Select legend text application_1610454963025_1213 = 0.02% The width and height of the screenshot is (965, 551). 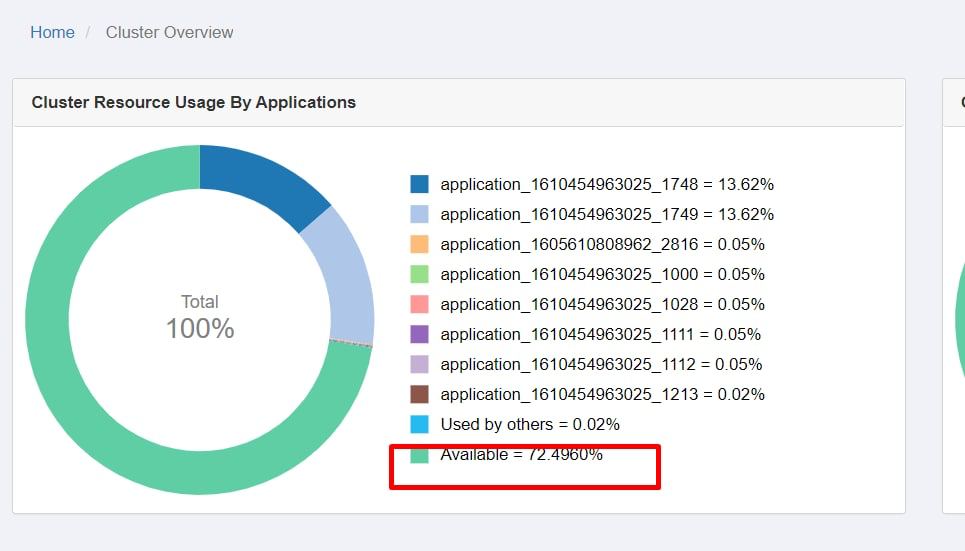603,394
